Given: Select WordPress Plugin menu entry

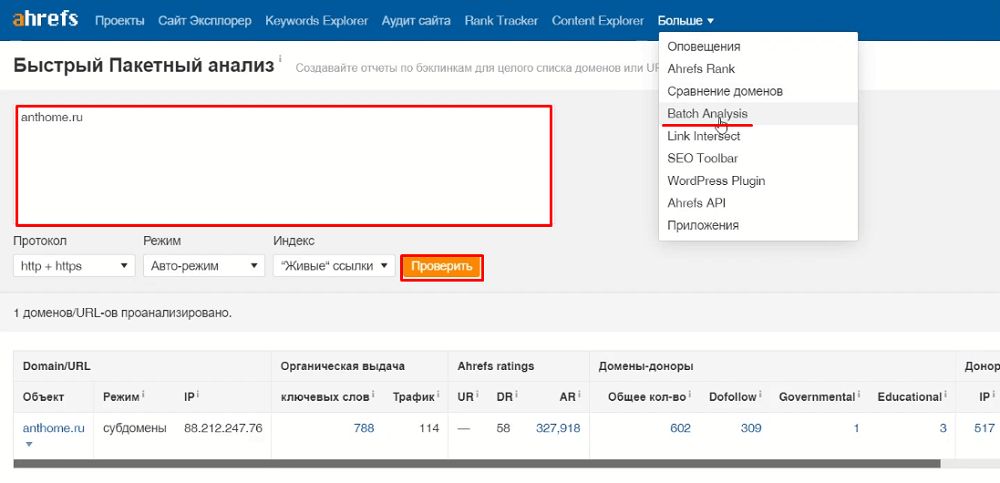Looking at the screenshot, I should pos(758,181).
